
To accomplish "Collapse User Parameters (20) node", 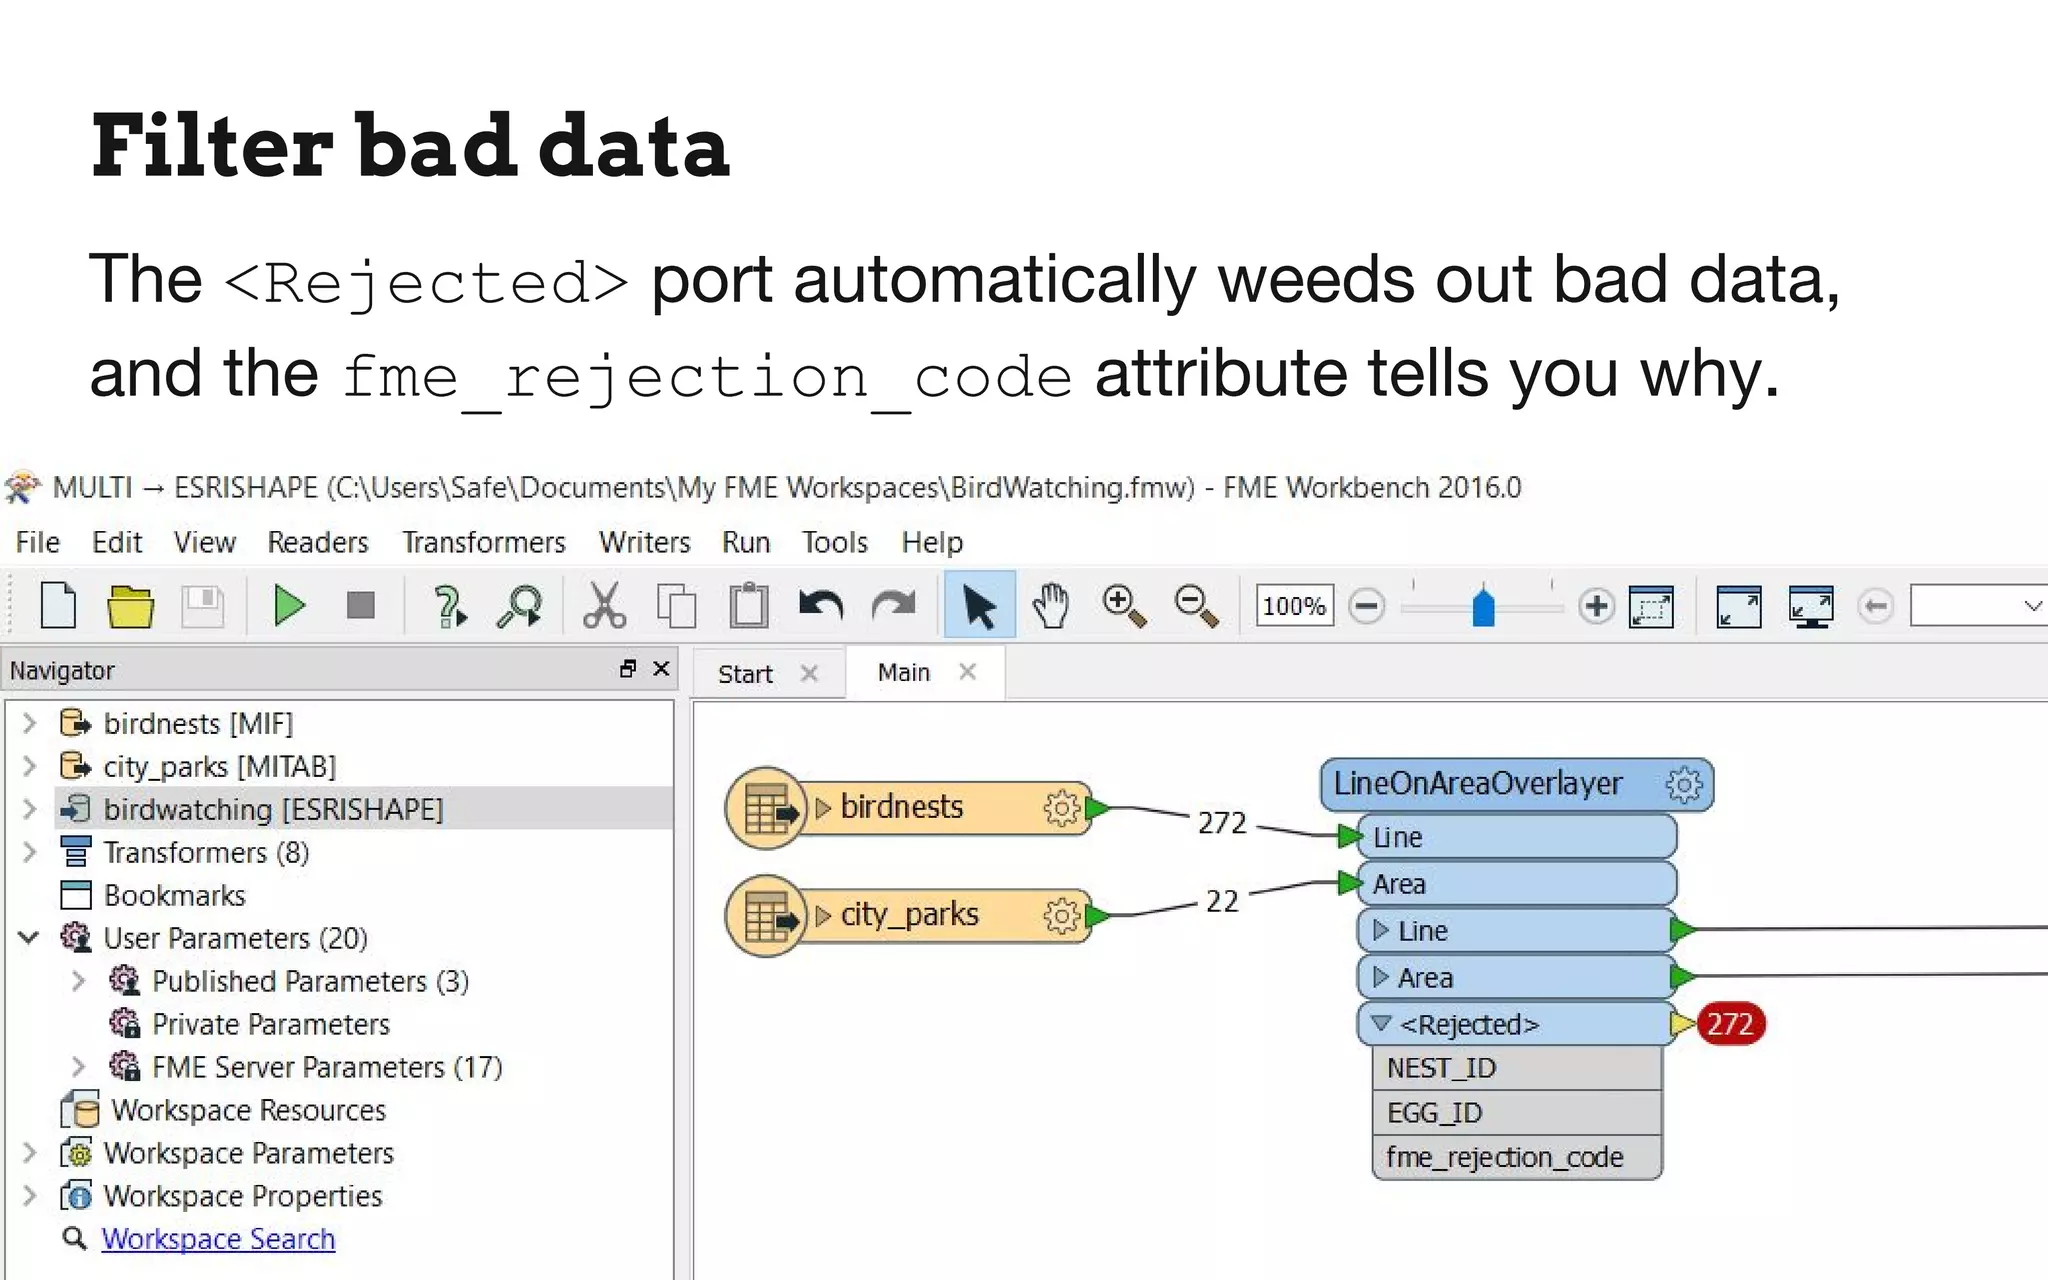I will click(30, 938).
